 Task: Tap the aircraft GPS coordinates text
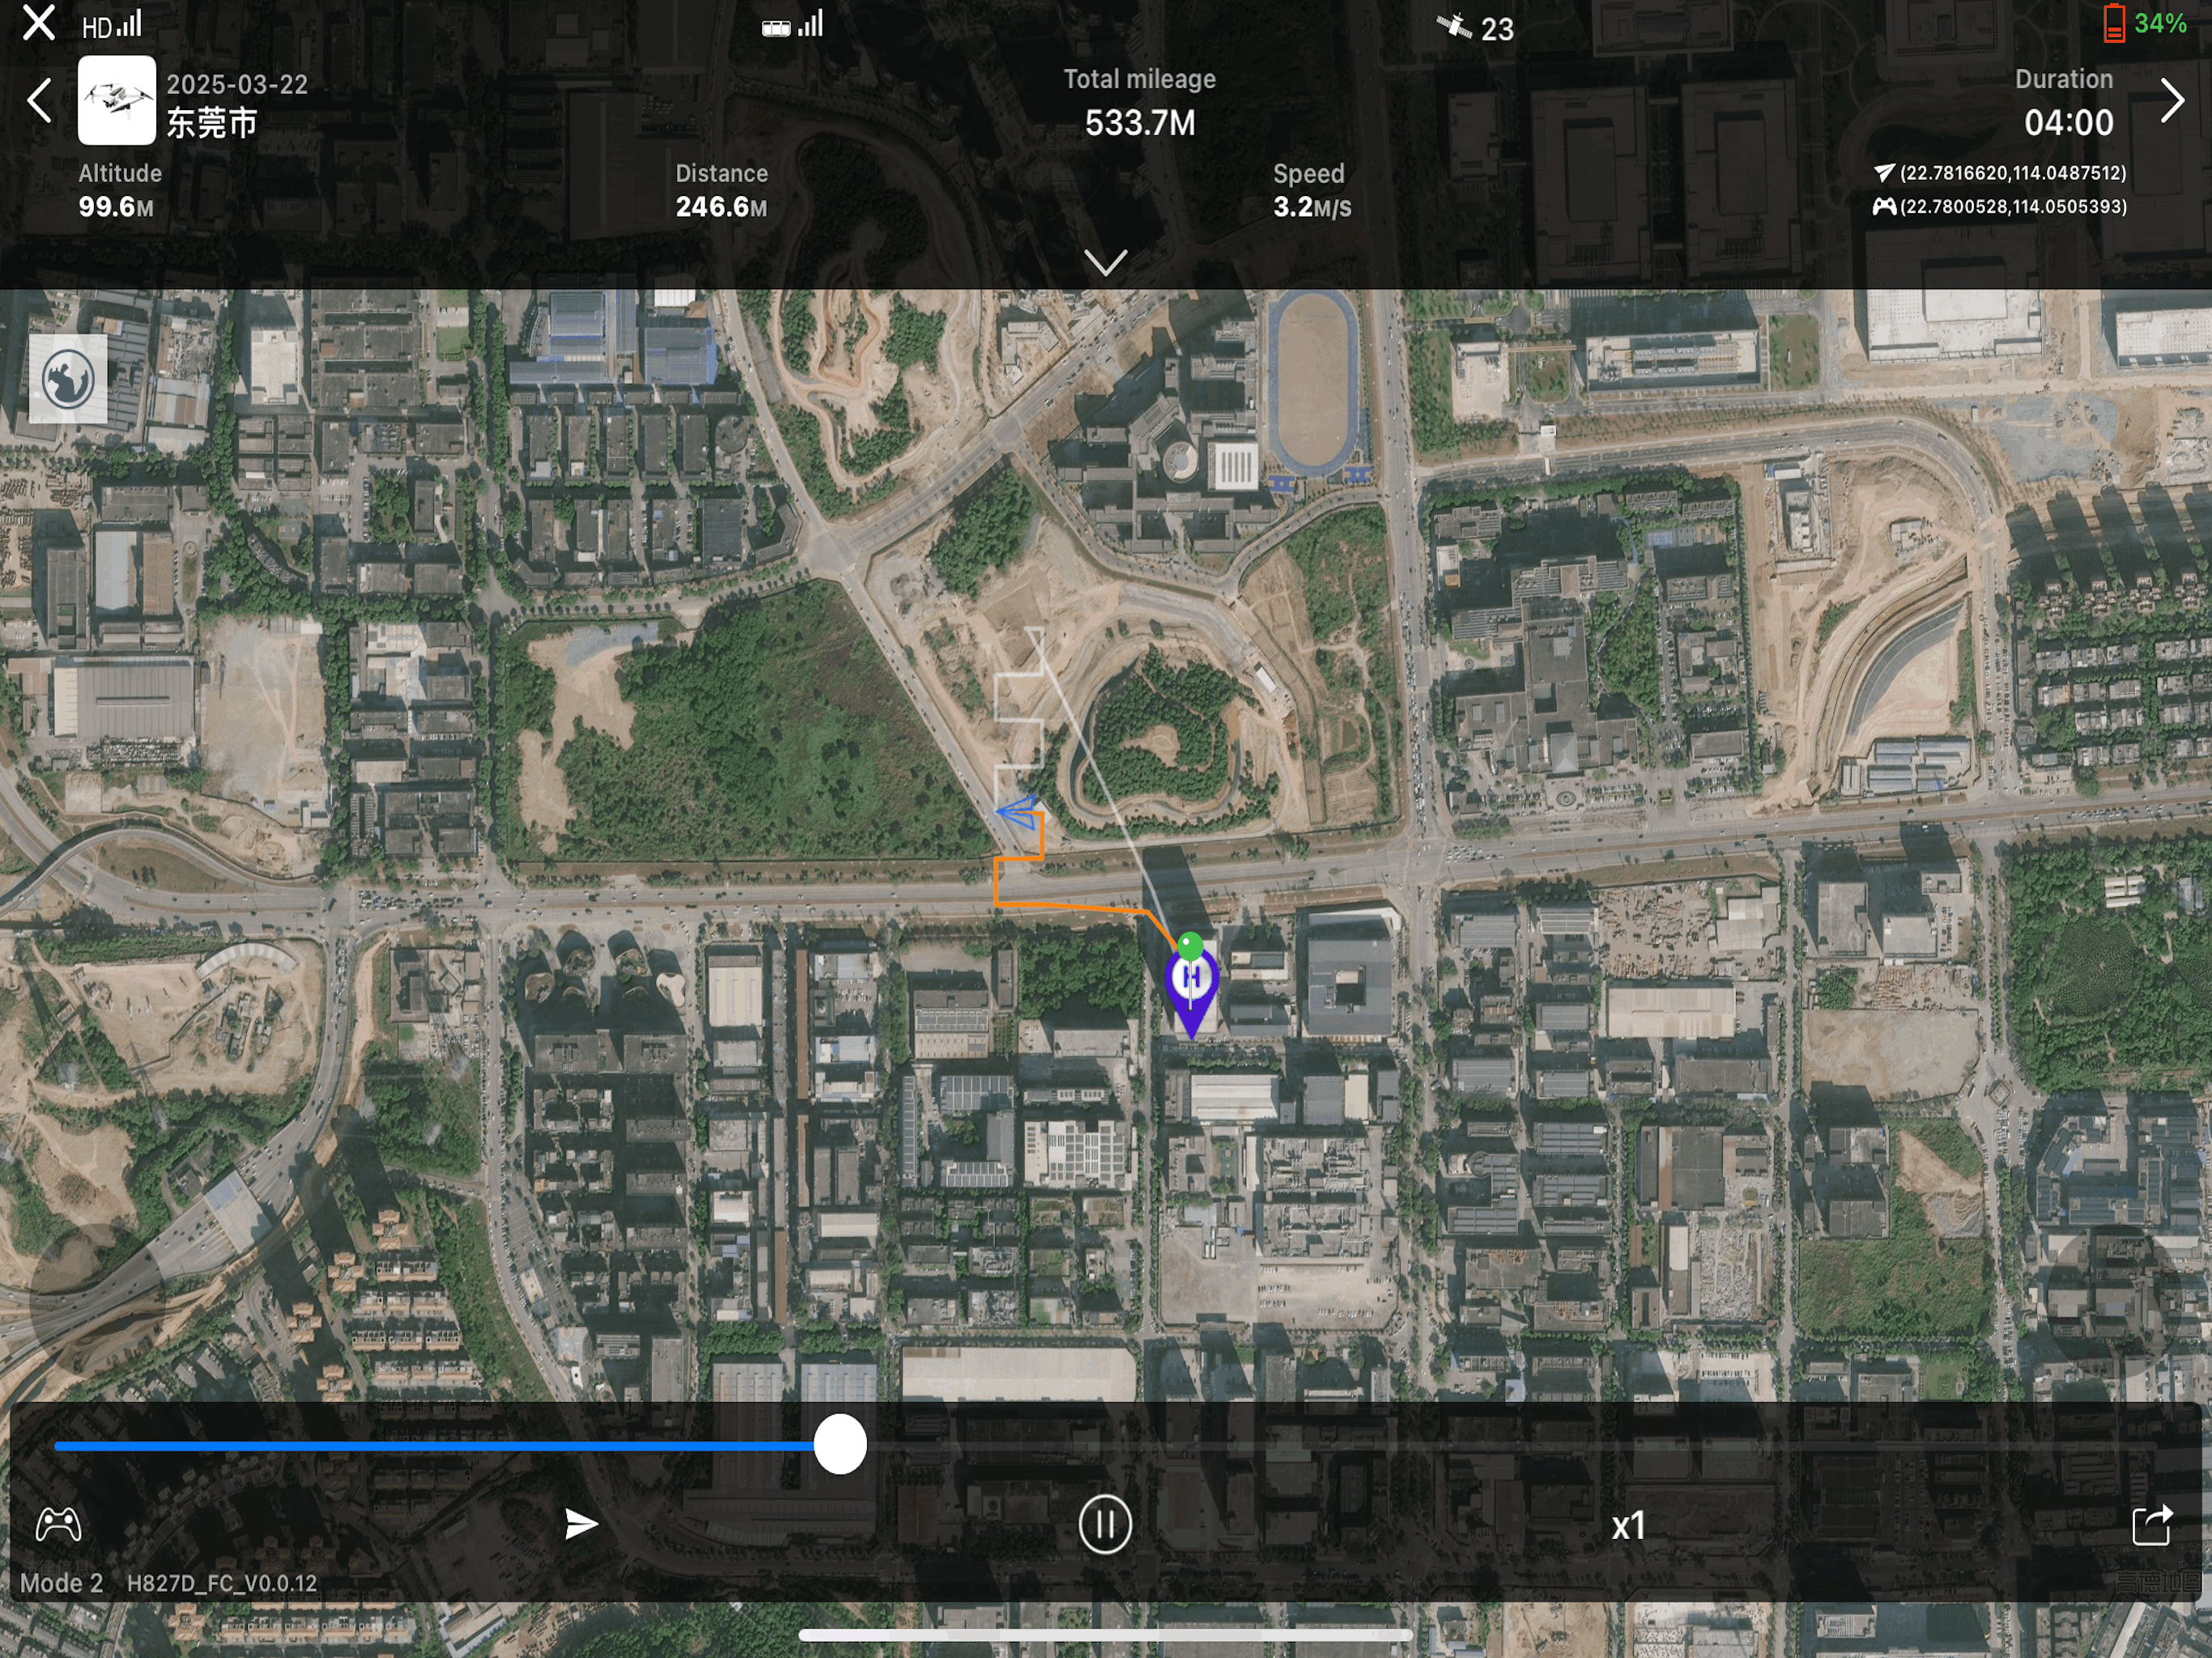pyautogui.click(x=2012, y=173)
